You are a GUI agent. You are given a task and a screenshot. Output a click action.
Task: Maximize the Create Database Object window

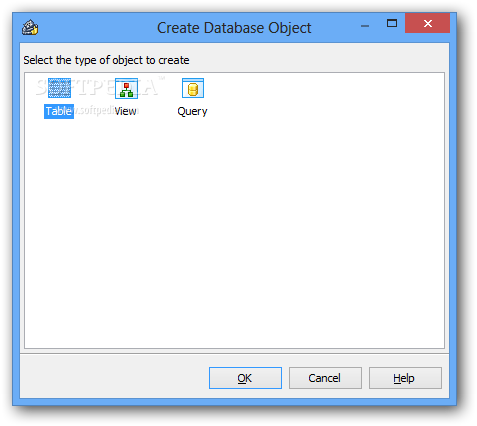[392, 23]
